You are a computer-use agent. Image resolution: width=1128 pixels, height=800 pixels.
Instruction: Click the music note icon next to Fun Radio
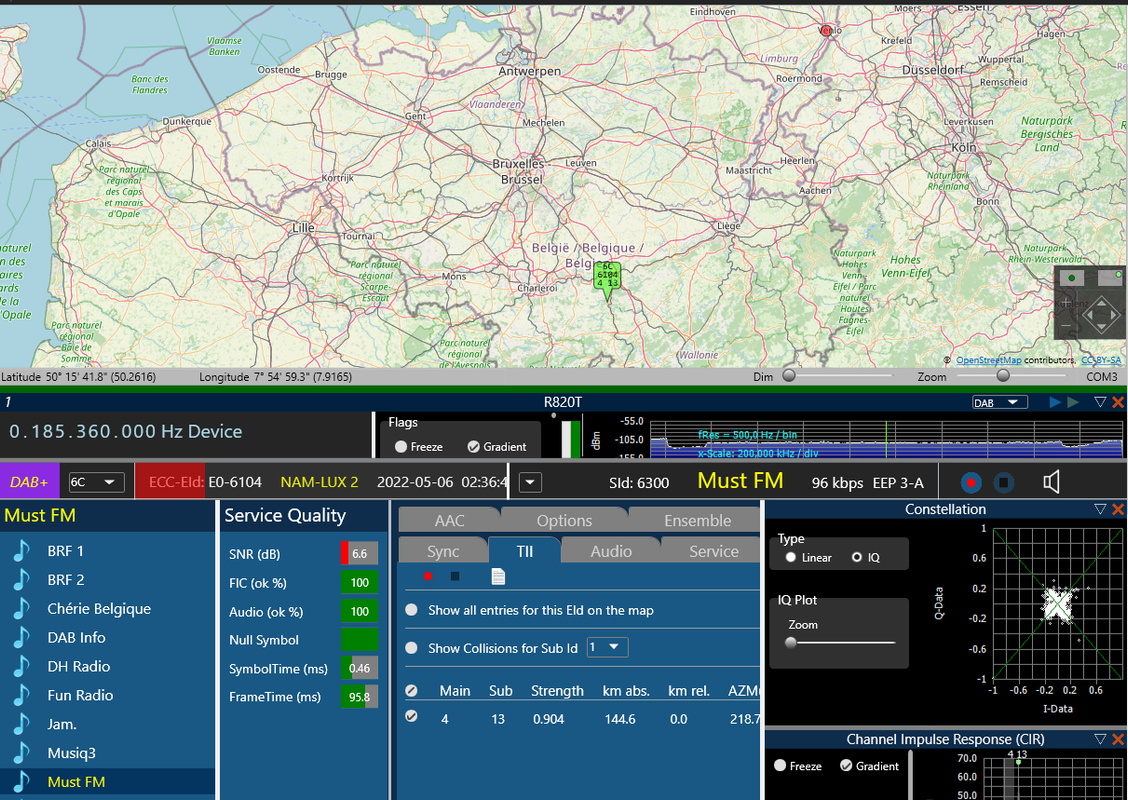(22, 695)
